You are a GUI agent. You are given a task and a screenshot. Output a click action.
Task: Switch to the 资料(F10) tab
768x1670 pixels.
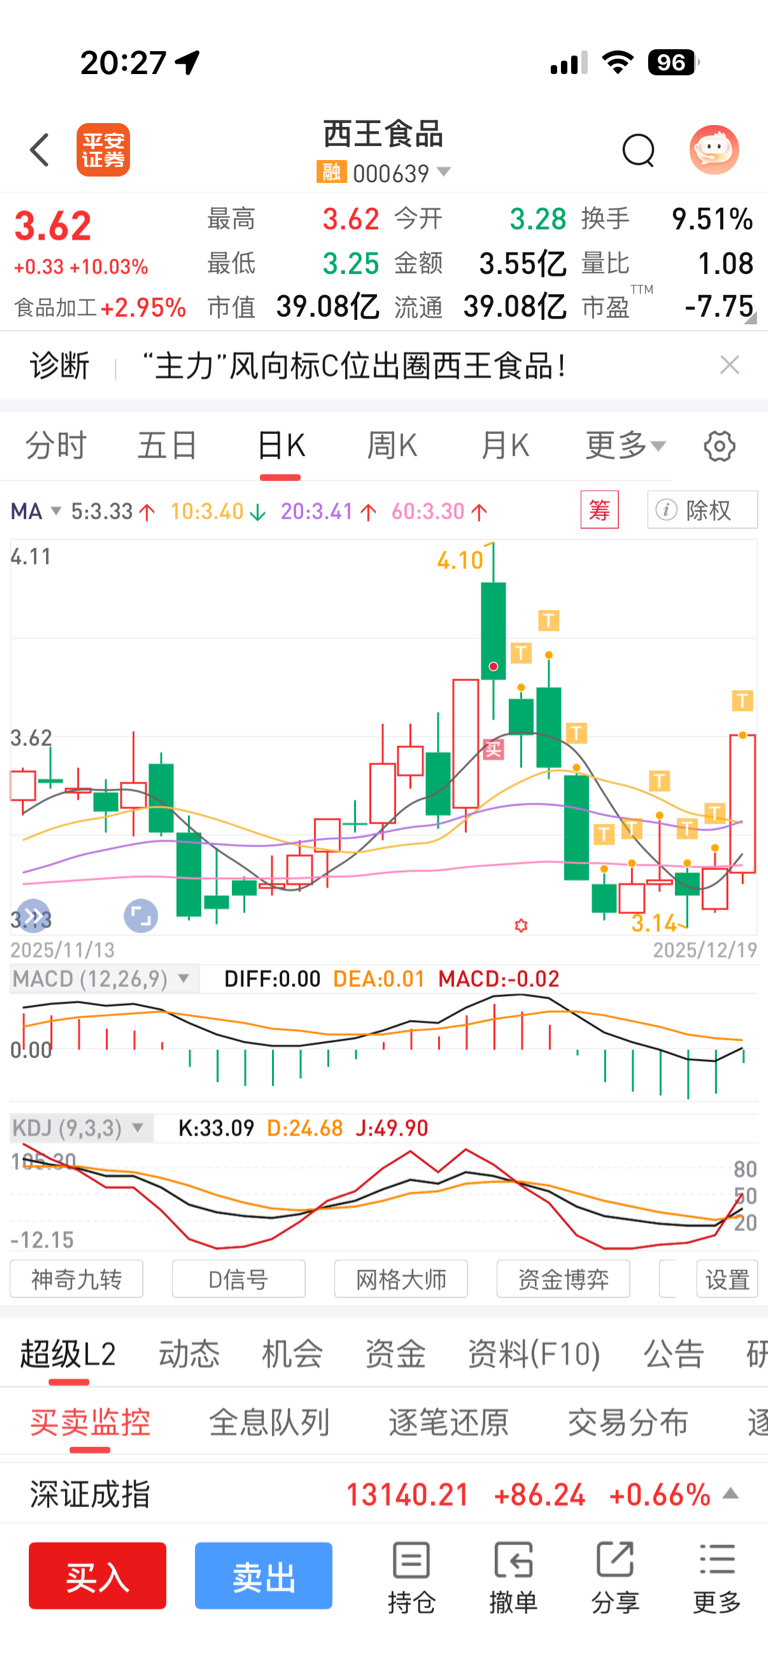pos(534,1354)
